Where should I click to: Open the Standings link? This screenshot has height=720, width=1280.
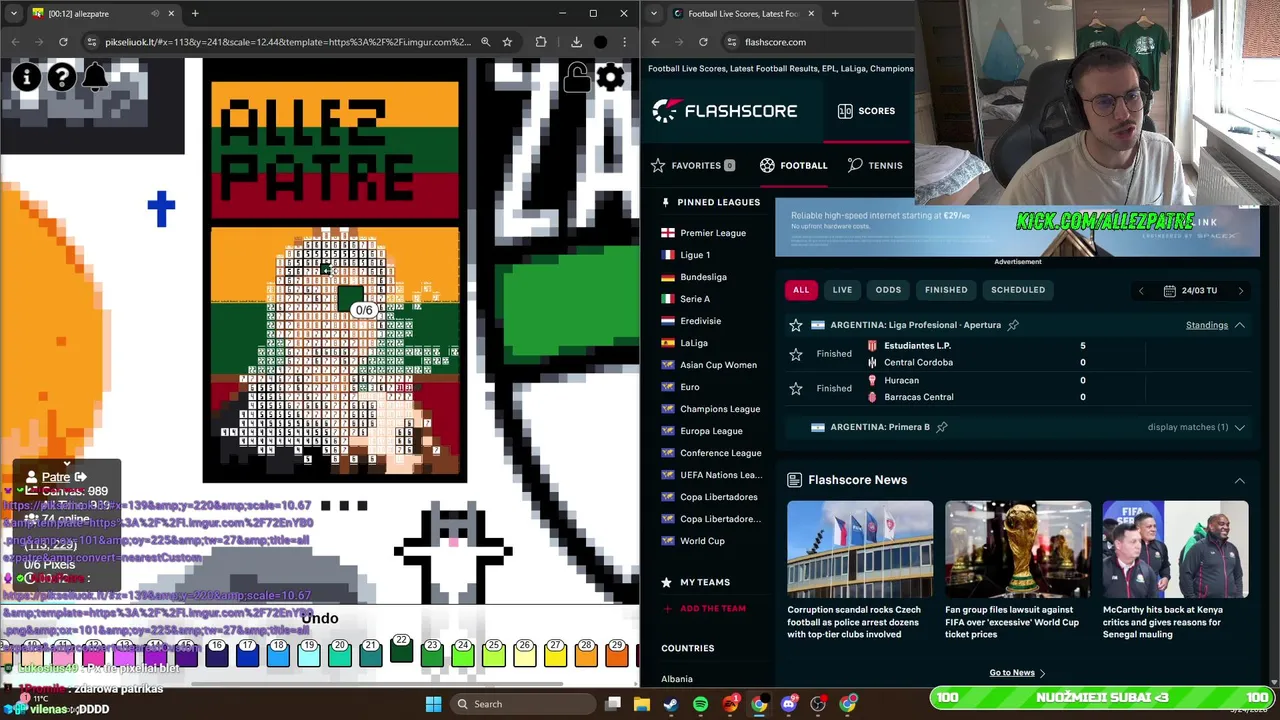click(x=1207, y=325)
